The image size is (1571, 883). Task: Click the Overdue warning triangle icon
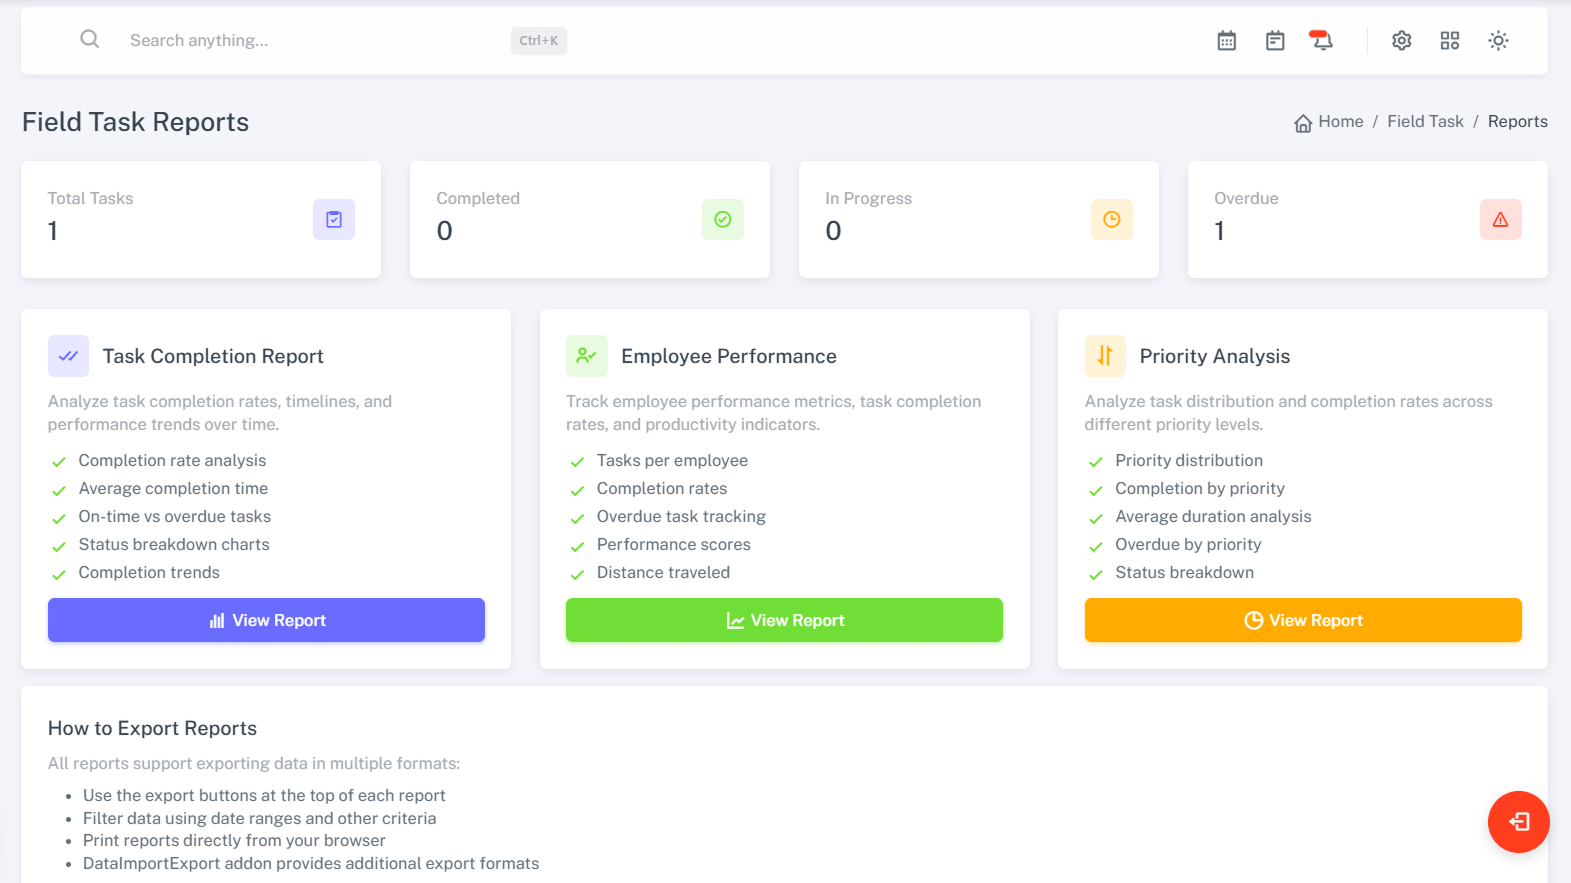(x=1500, y=220)
